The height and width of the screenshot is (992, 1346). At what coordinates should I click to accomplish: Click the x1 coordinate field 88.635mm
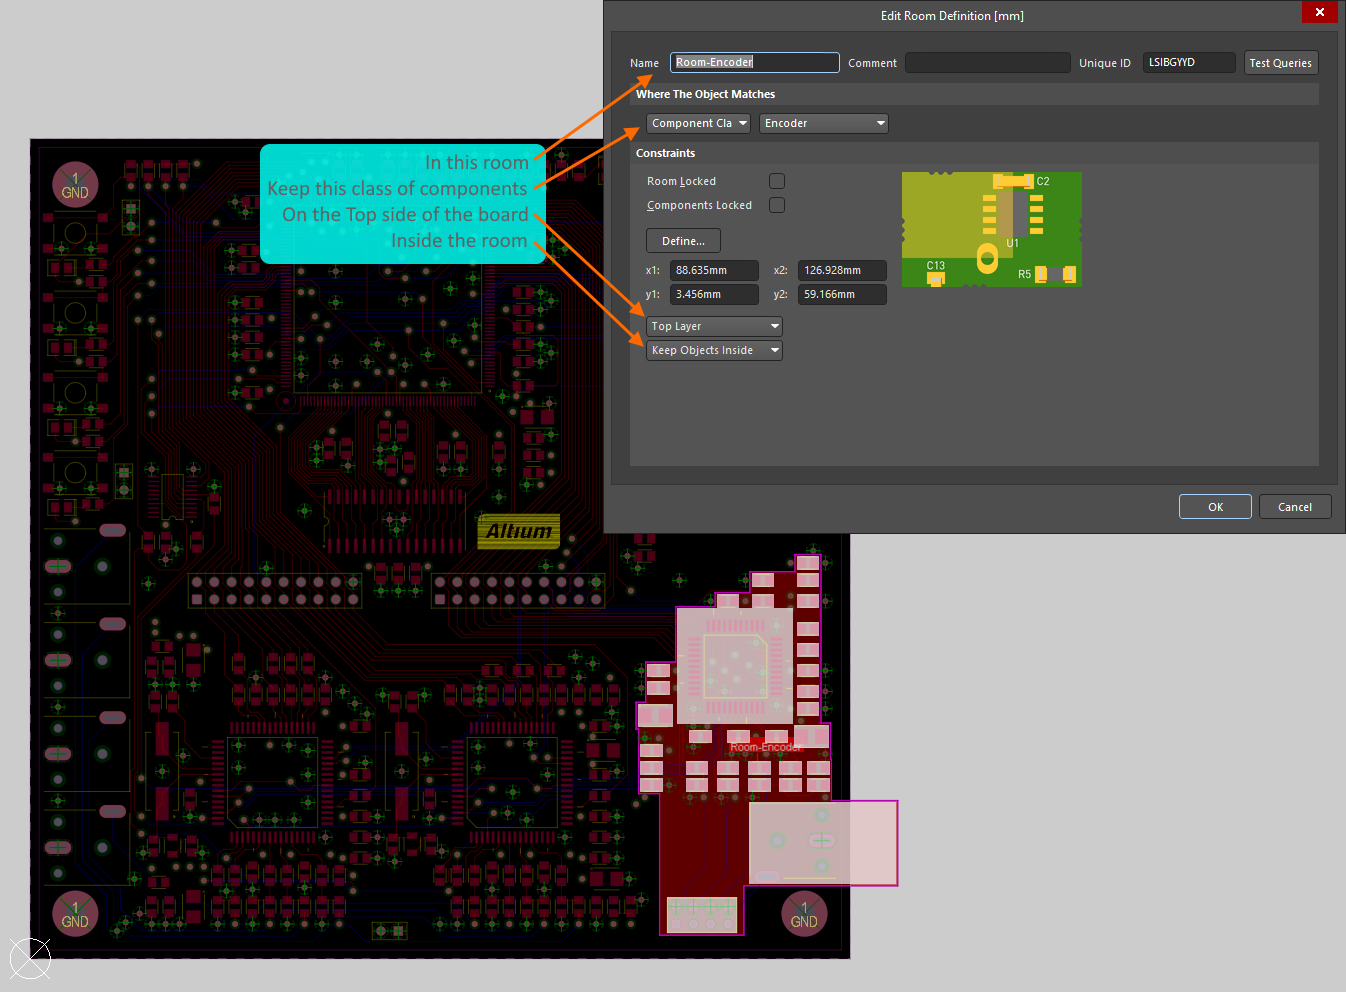714,270
